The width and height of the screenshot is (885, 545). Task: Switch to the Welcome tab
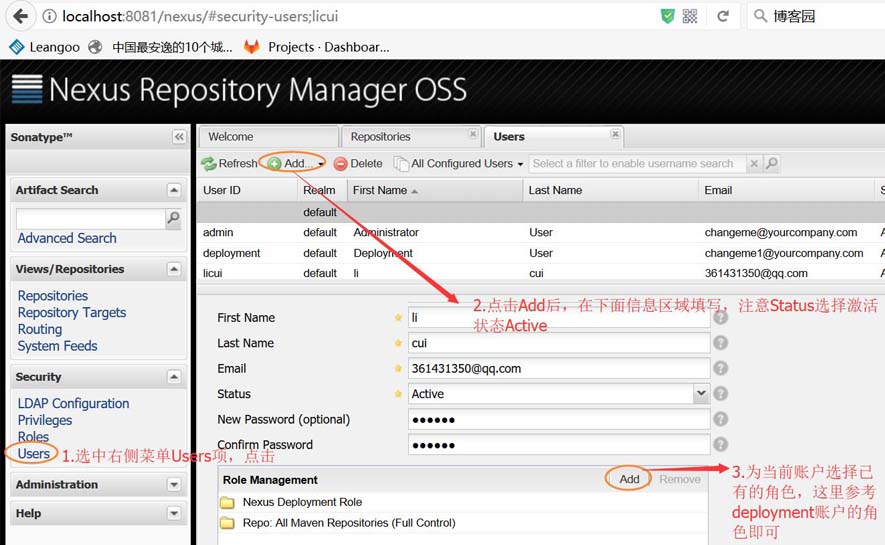click(x=269, y=137)
